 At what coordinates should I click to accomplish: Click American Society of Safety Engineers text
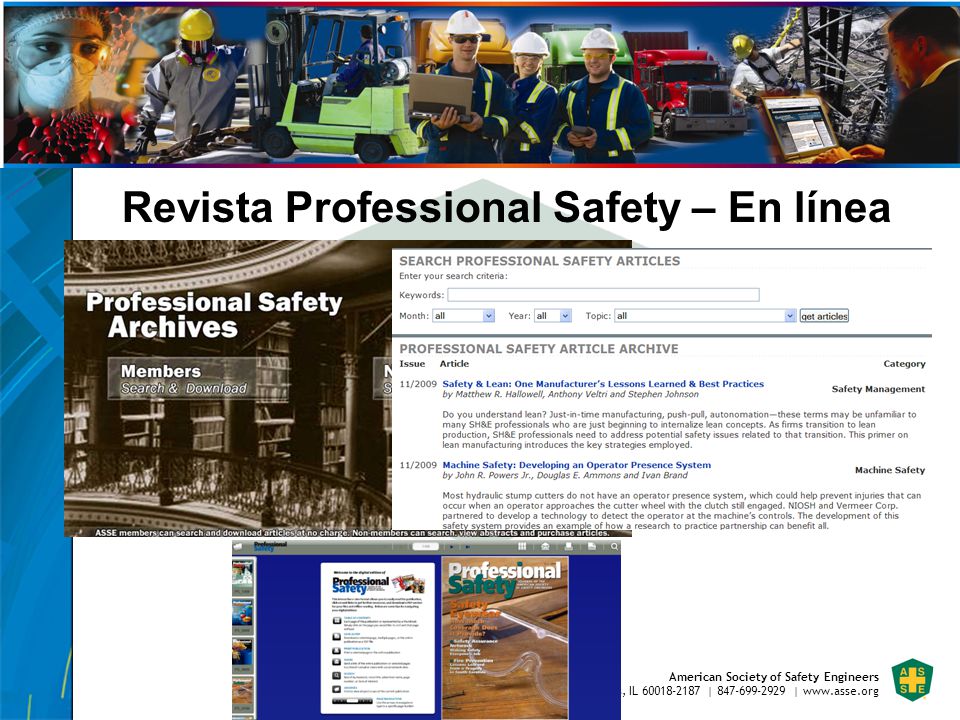(773, 677)
